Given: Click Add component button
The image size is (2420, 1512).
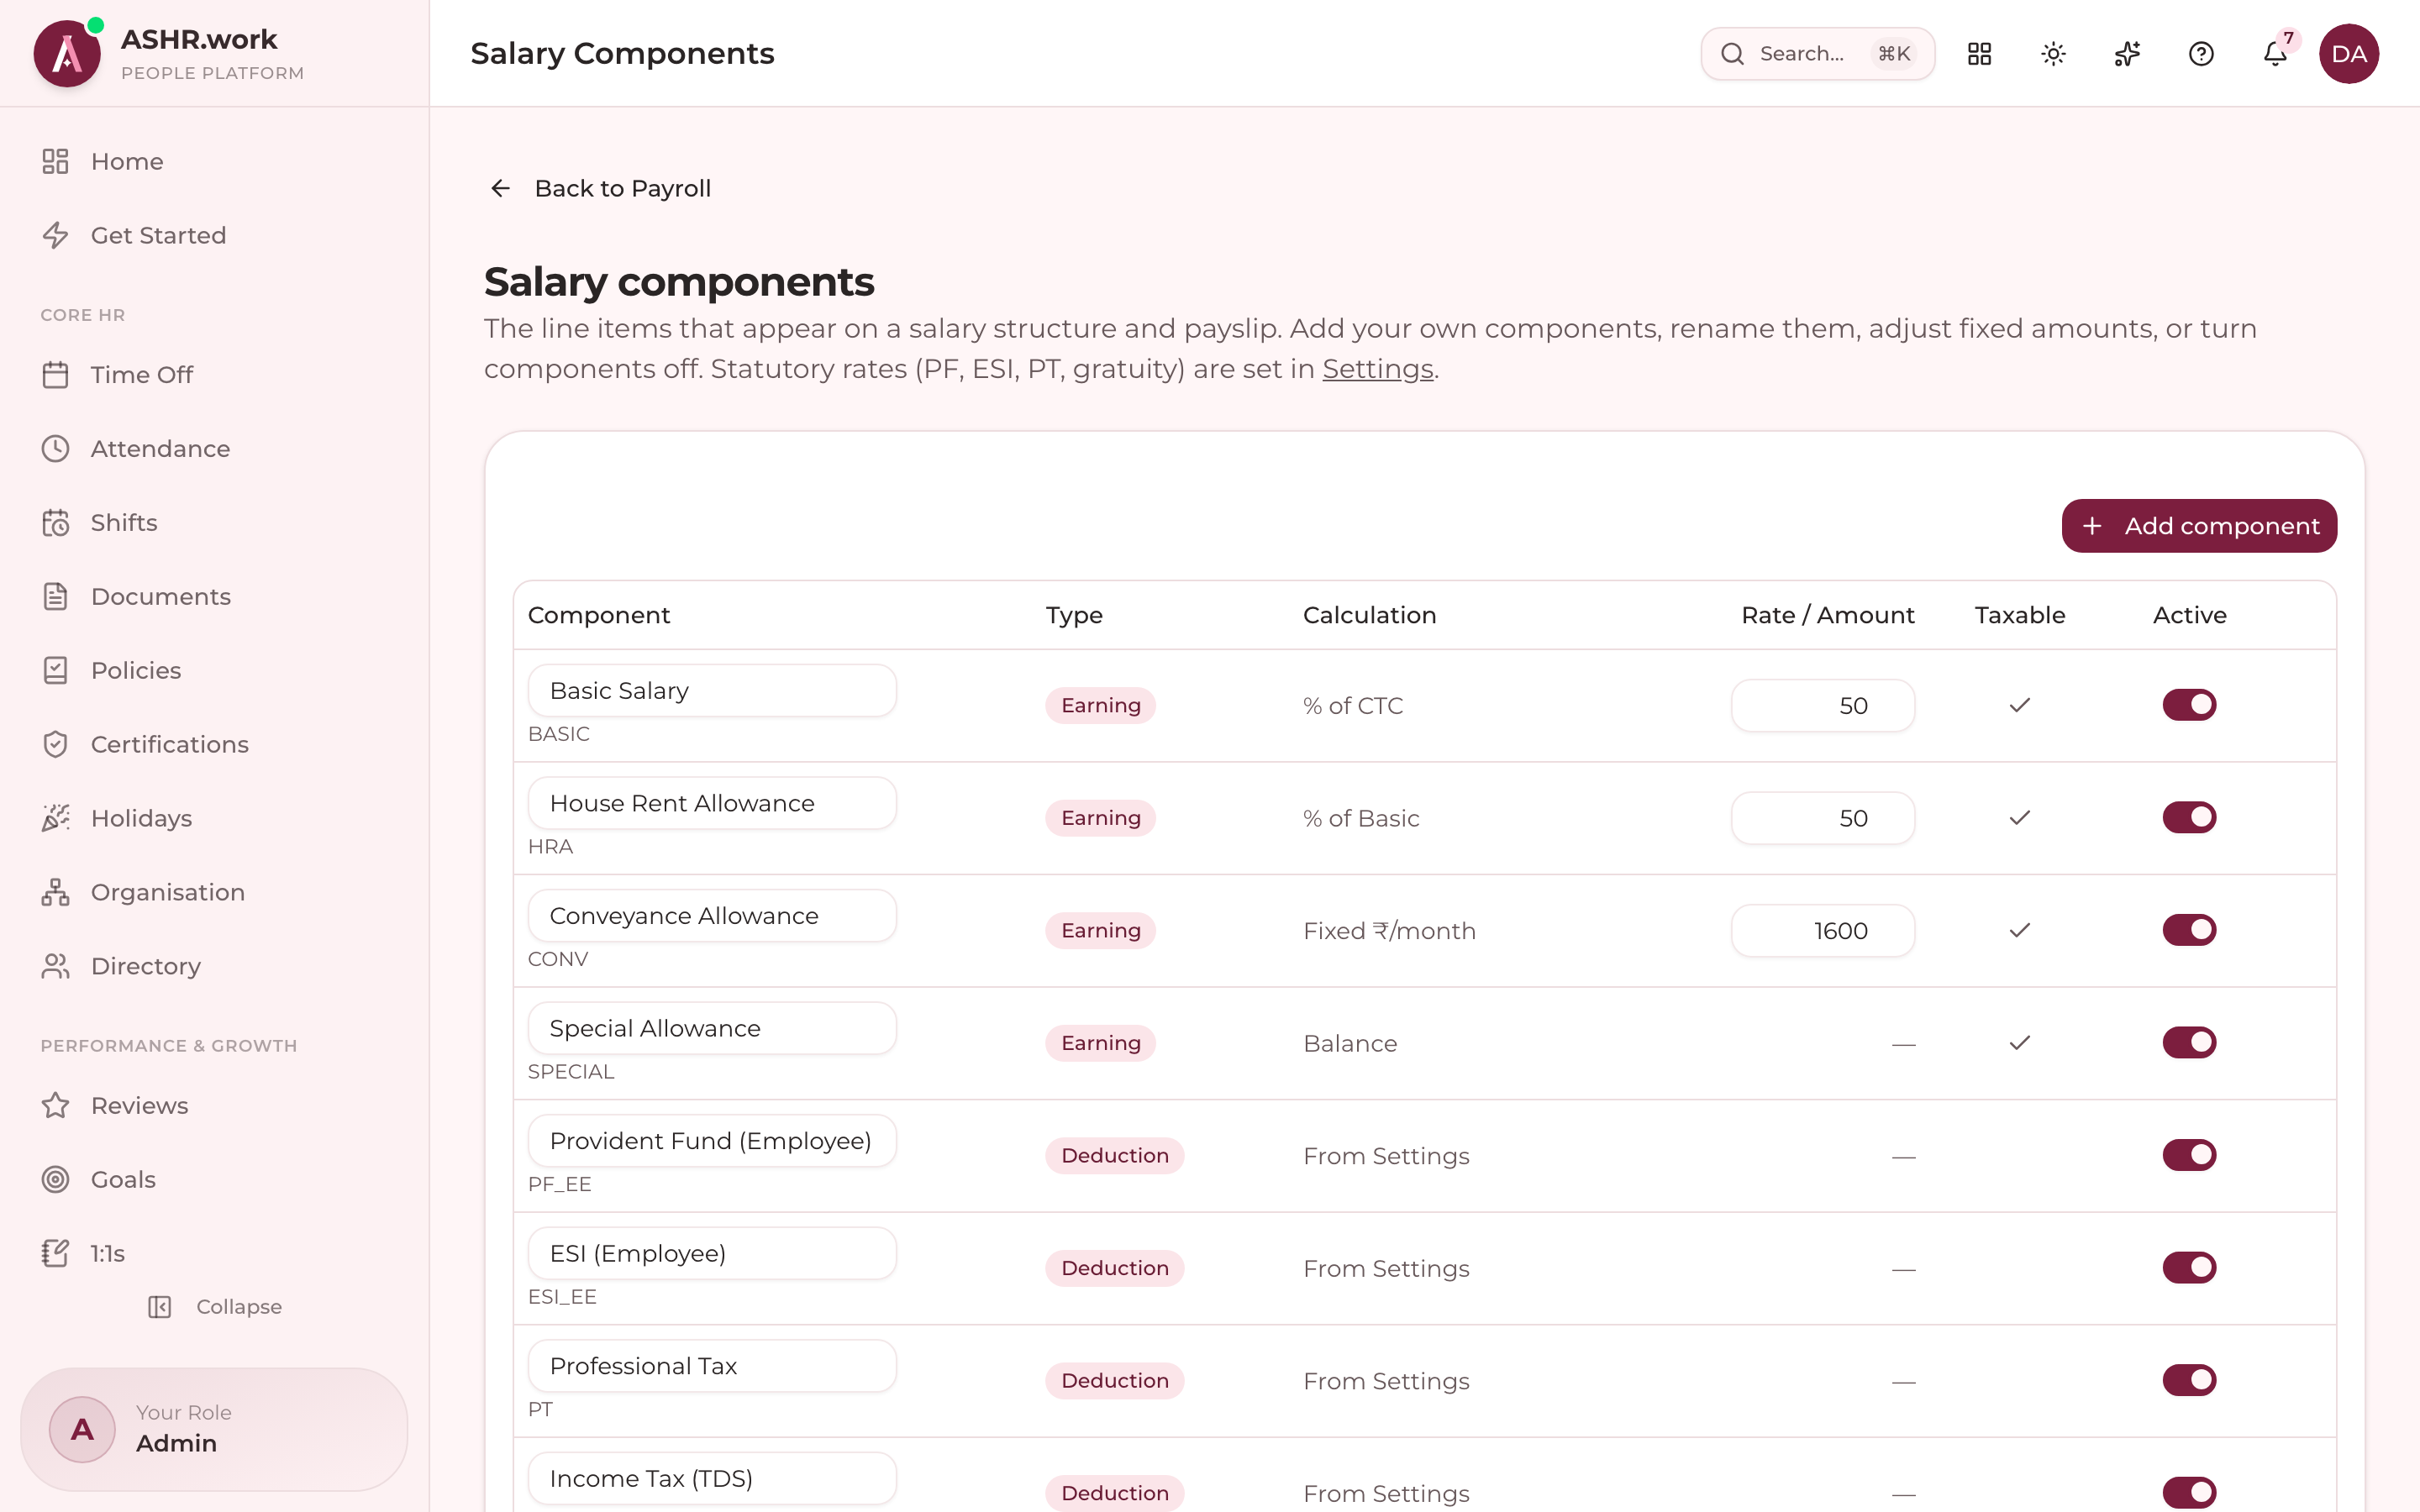Looking at the screenshot, I should click(x=2199, y=526).
